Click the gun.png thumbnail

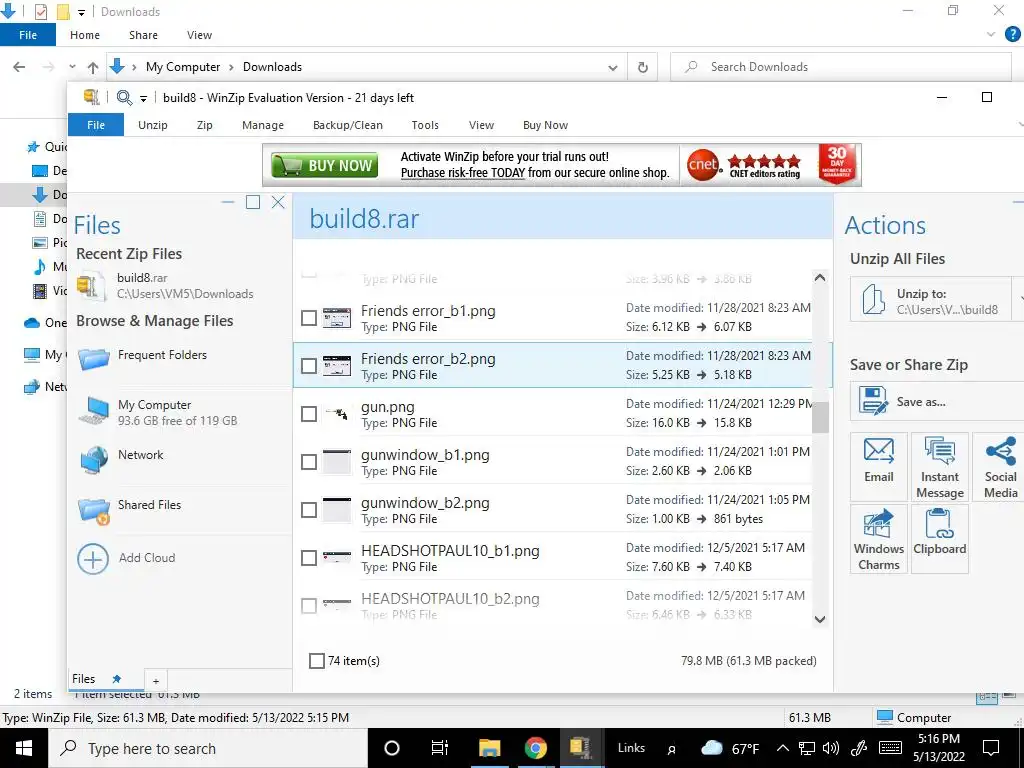click(x=337, y=414)
